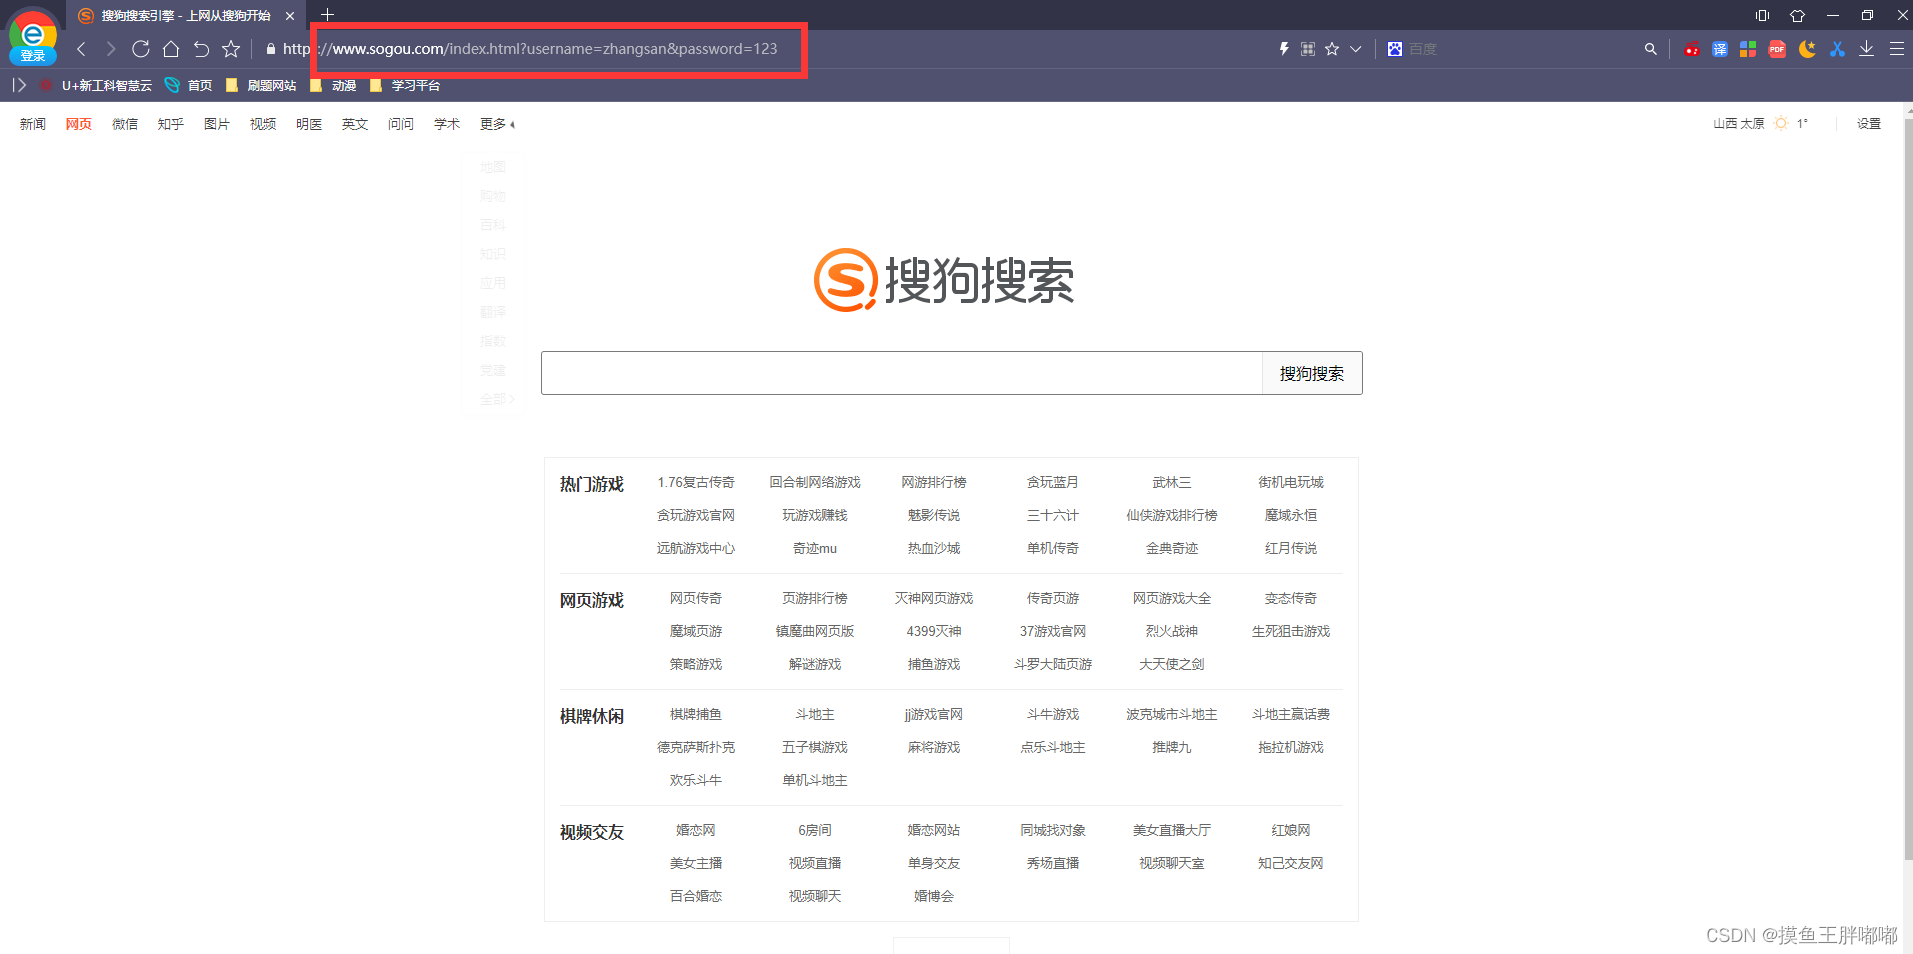Open the U+新工科智慧云 bookmark
This screenshot has width=1913, height=954.
coord(96,85)
